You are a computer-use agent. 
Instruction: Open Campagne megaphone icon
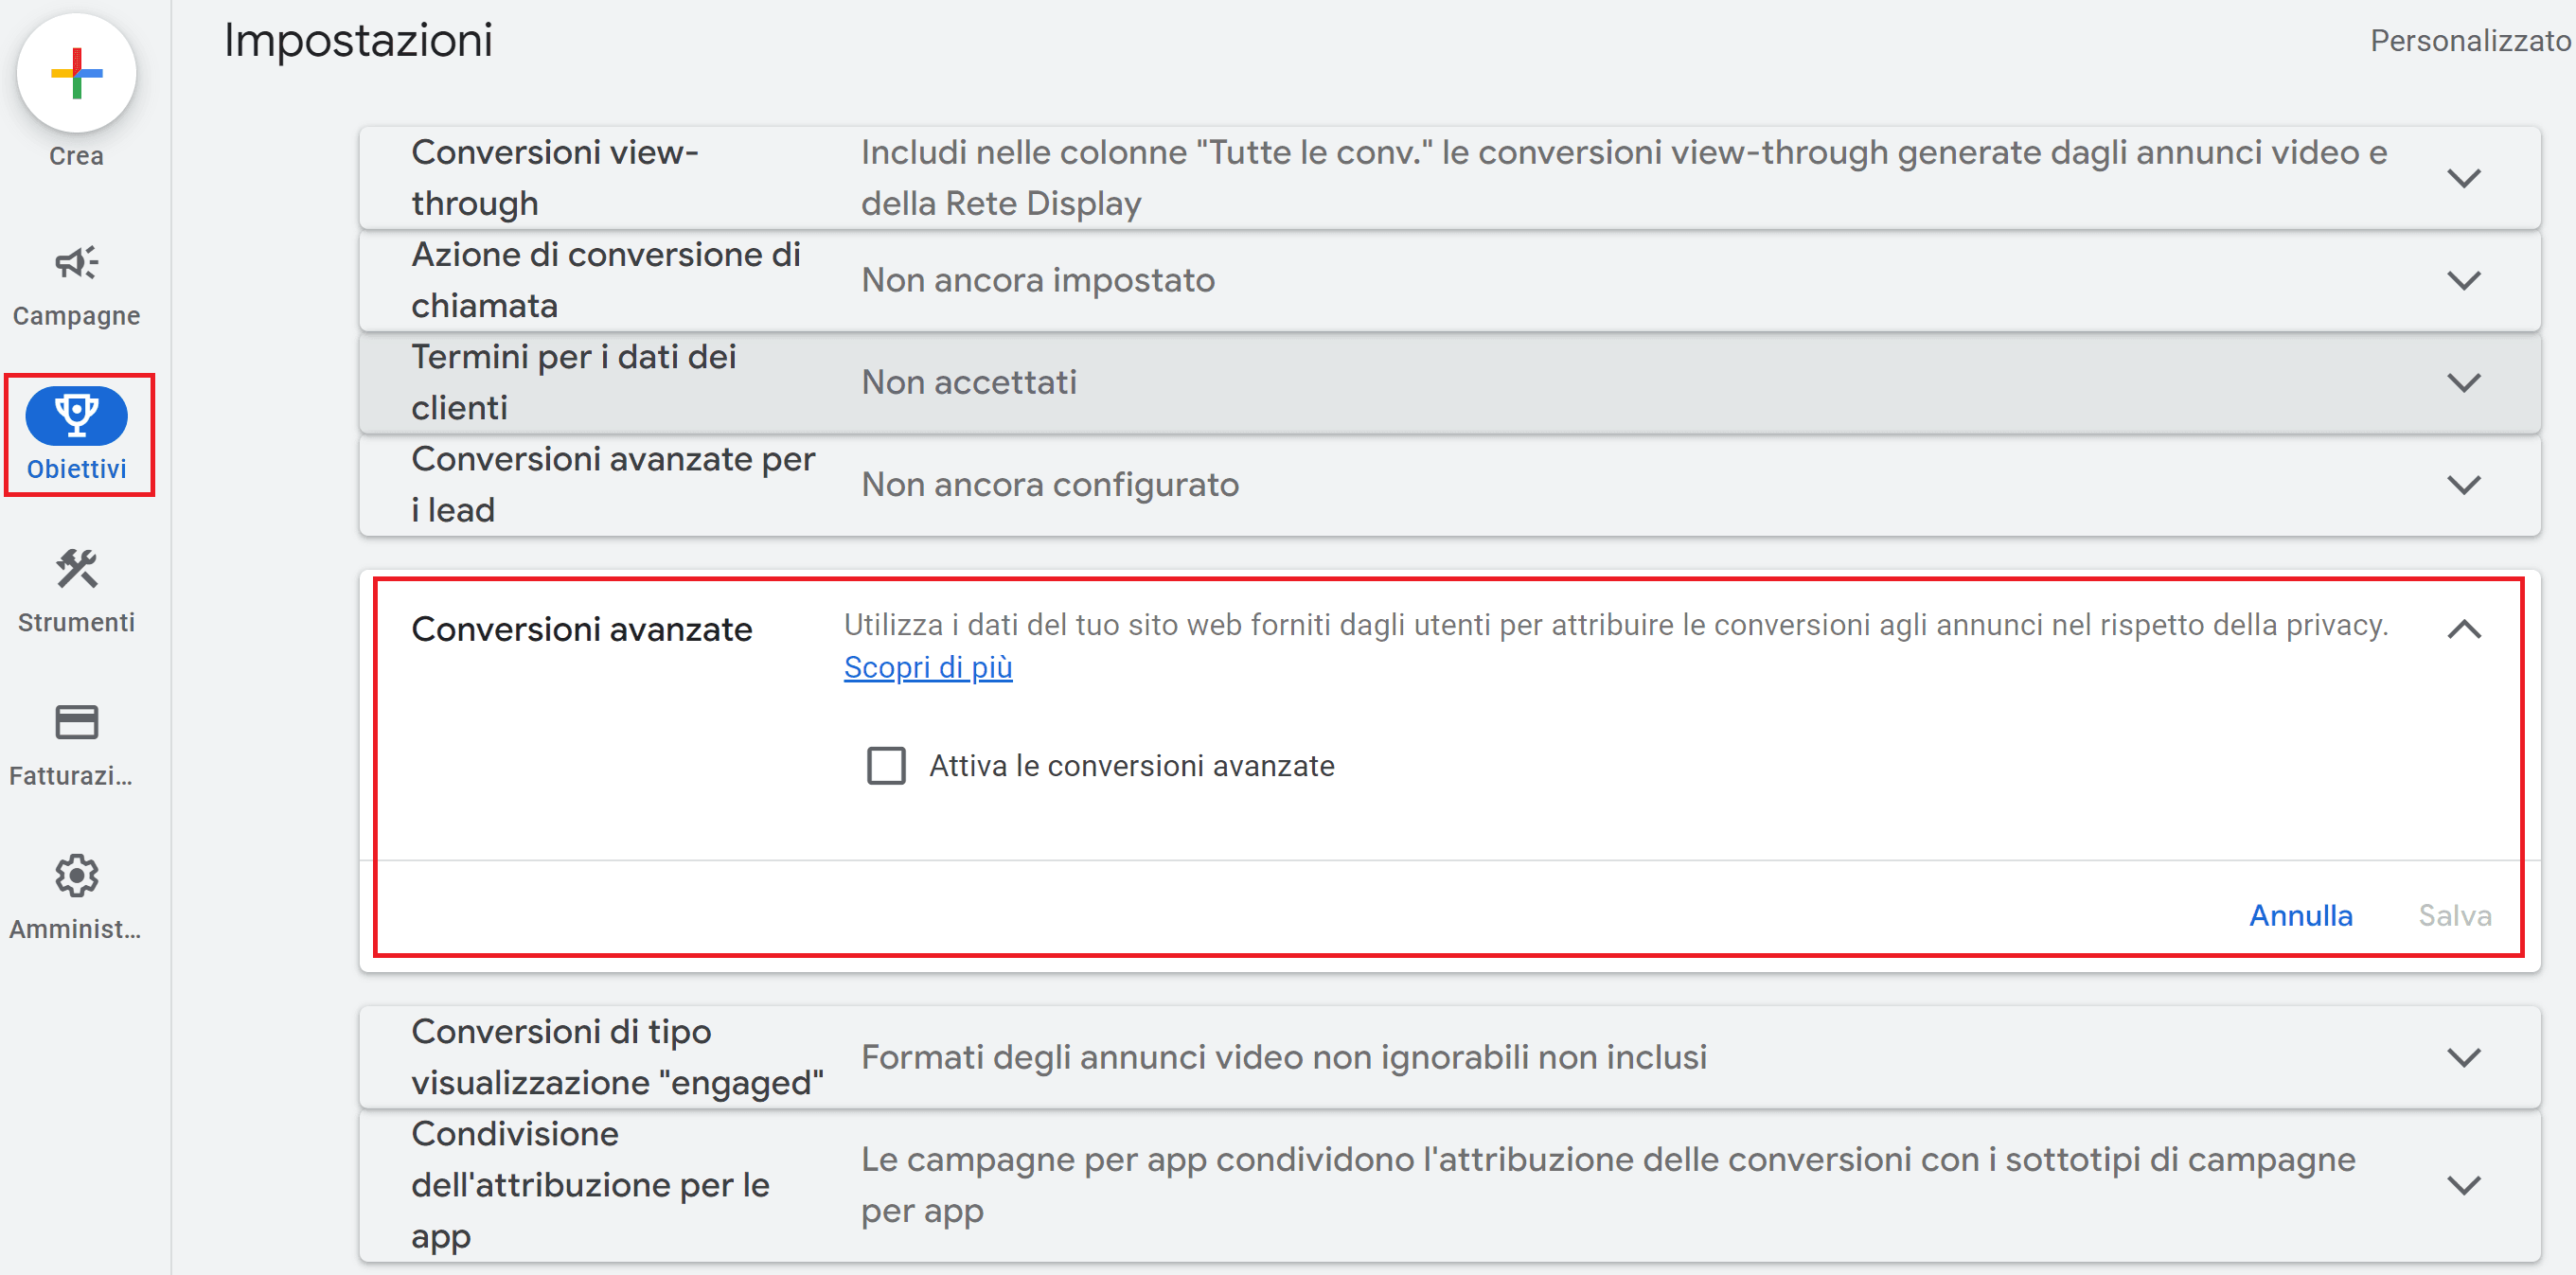(x=76, y=263)
